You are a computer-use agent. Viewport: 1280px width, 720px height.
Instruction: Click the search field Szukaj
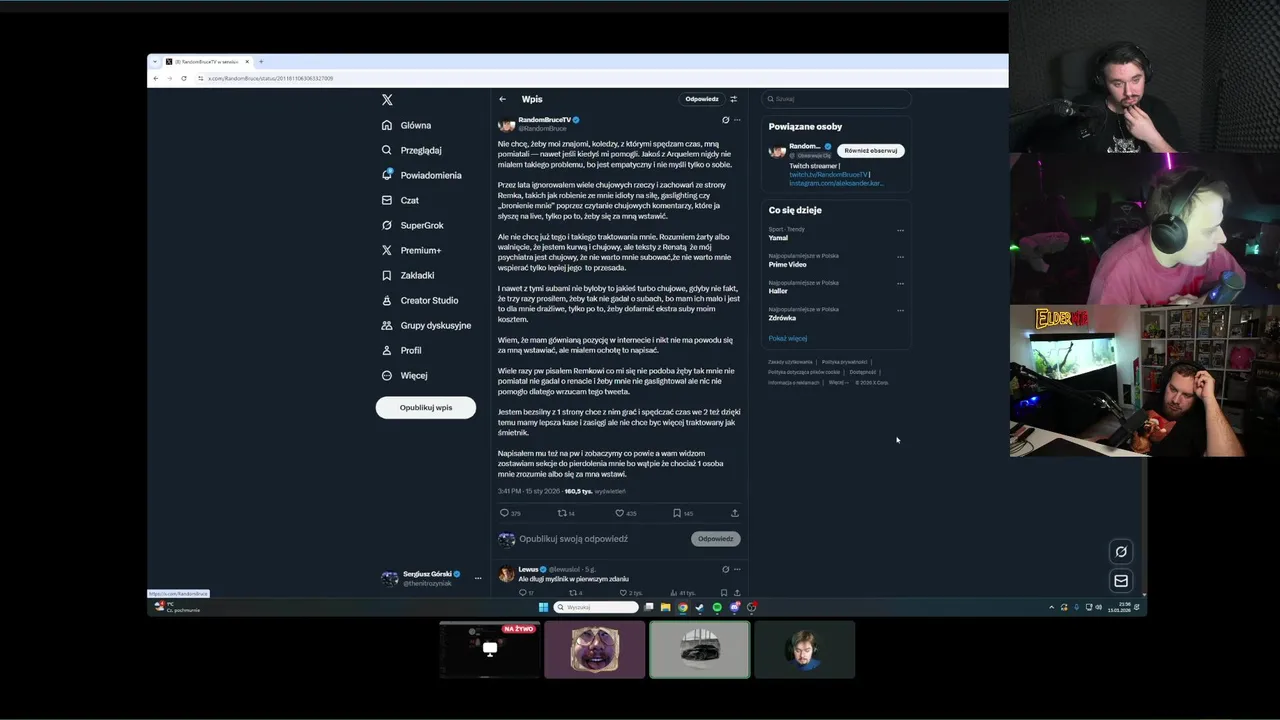836,99
